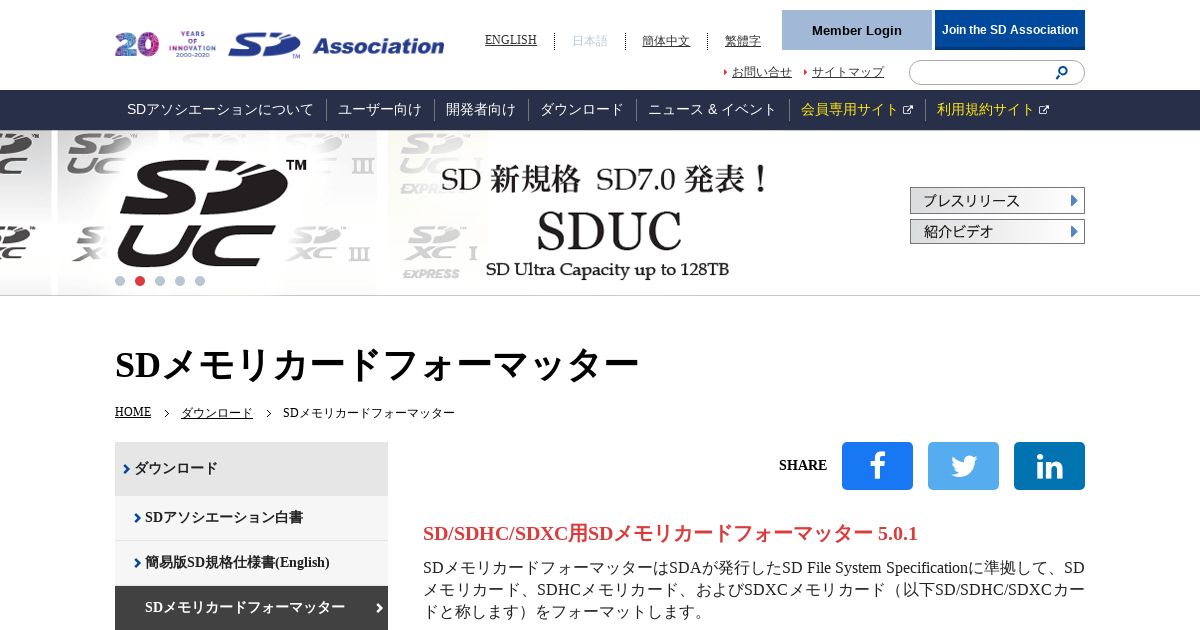Open ニュース & イベント menu

(712, 110)
